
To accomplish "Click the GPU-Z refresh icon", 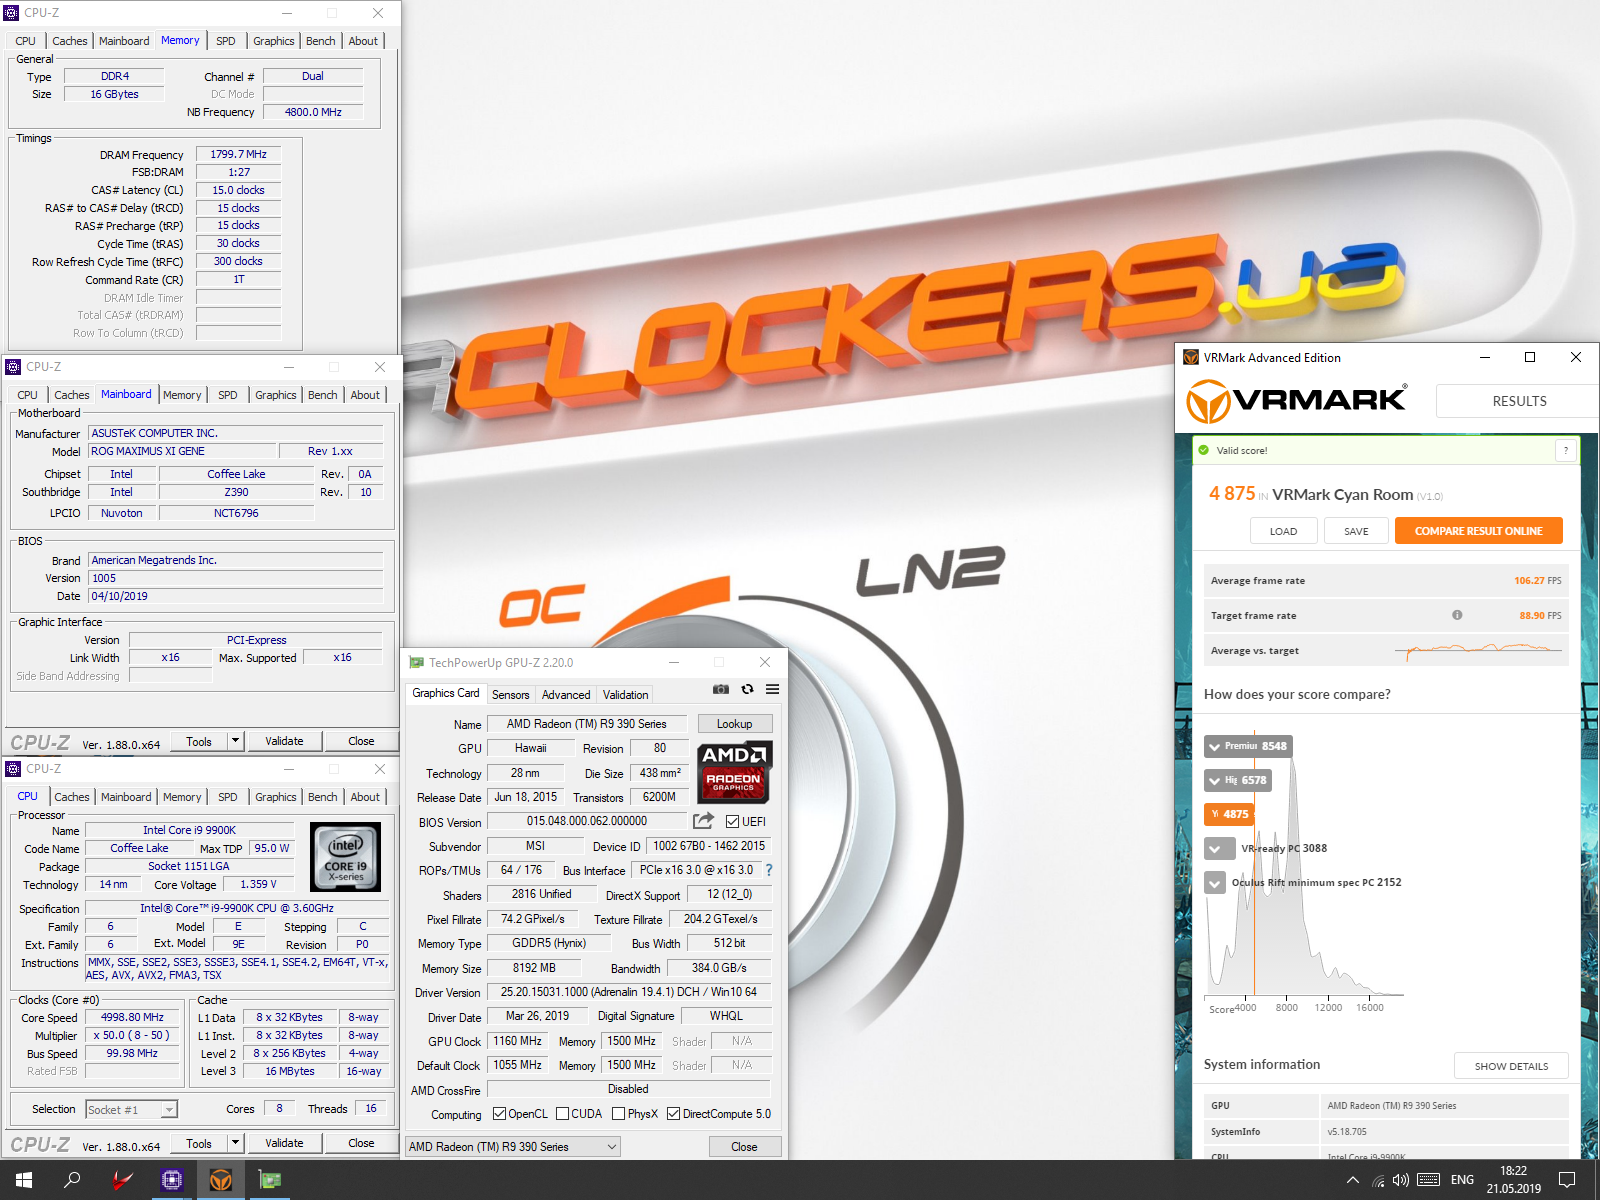I will (747, 689).
